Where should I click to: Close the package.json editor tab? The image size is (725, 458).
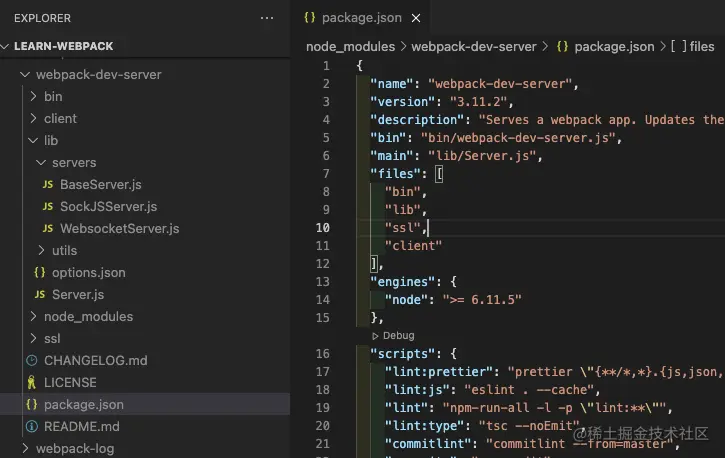point(416,18)
